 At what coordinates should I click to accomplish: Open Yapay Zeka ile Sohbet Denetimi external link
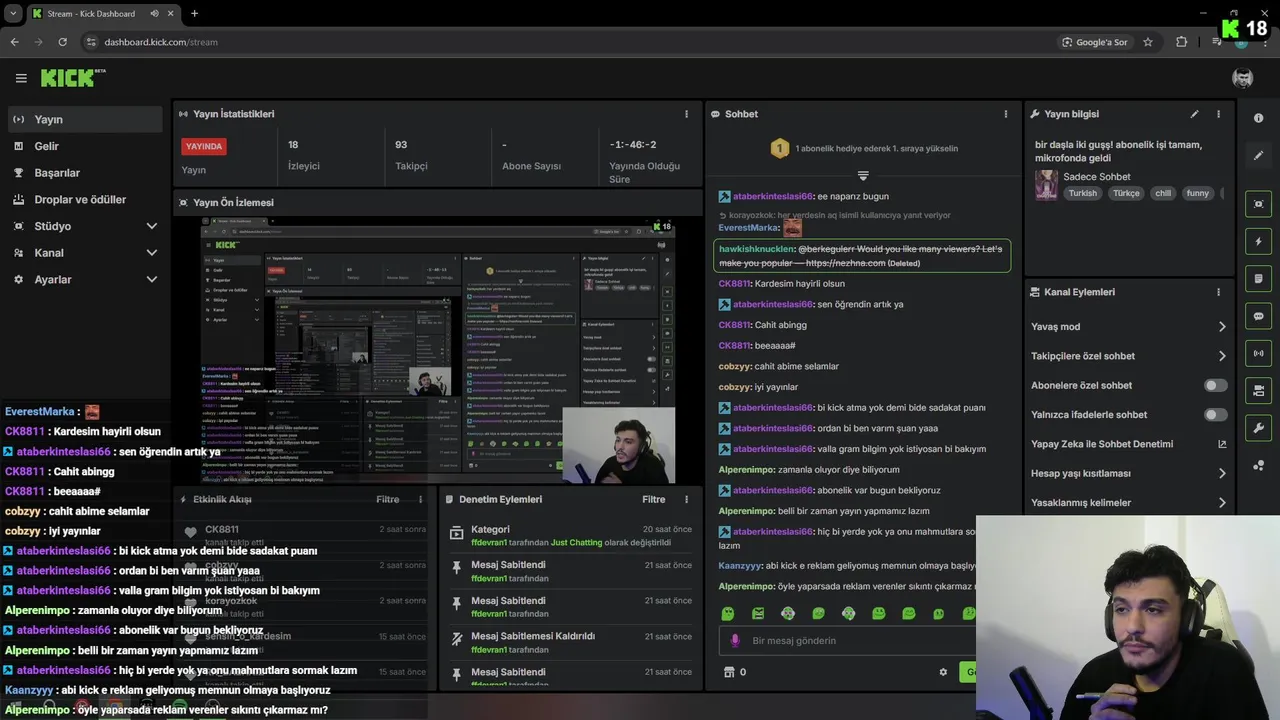1222,444
